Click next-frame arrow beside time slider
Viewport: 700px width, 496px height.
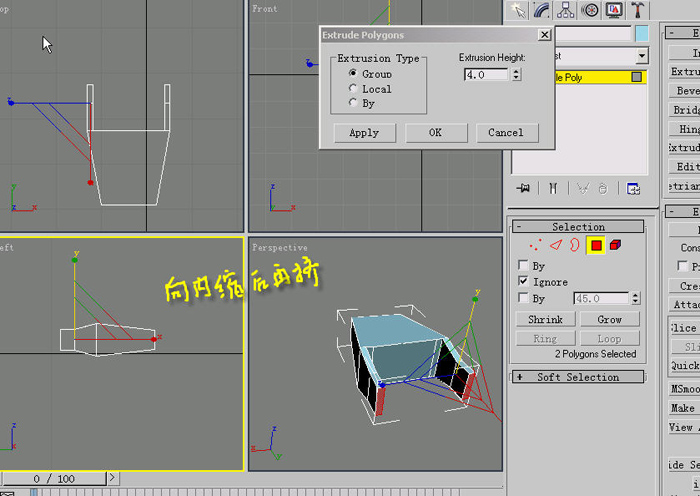tap(112, 478)
